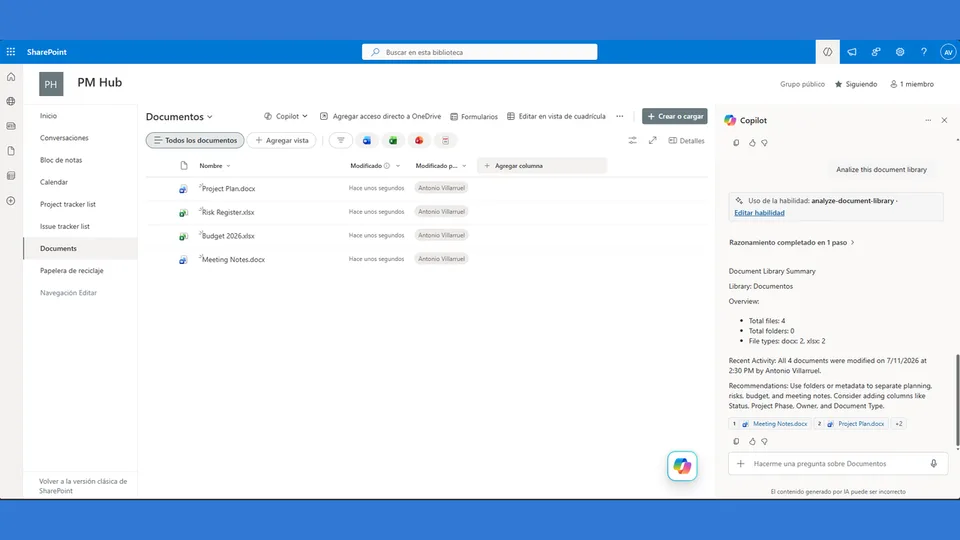Open the 'Modificado p...' column header menu
The width and height of the screenshot is (960, 540).
pos(441,166)
